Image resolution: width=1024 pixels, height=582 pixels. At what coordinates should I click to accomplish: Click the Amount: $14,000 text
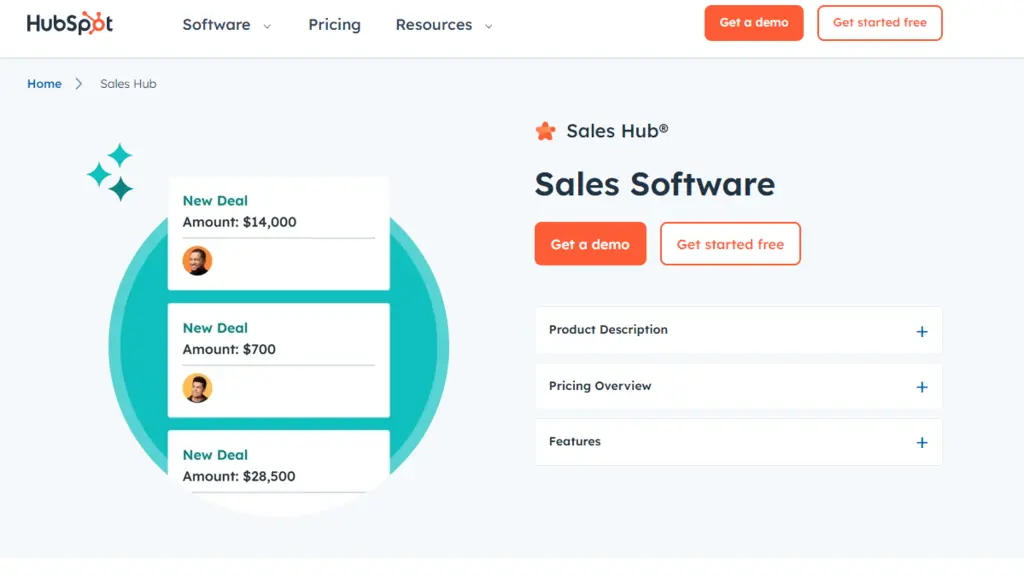tap(239, 222)
